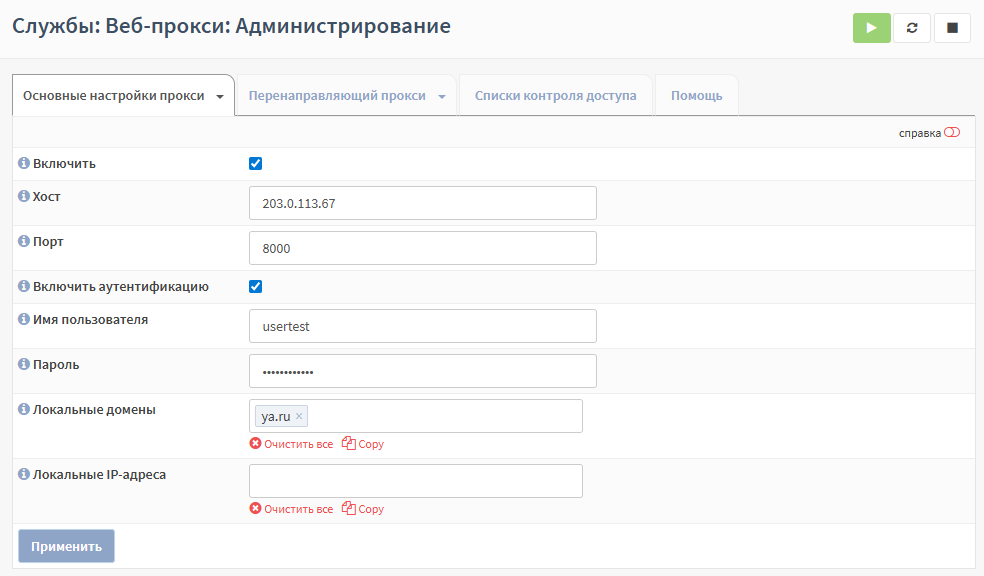Open the Помощь tab
The width and height of the screenshot is (984, 576).
click(696, 96)
